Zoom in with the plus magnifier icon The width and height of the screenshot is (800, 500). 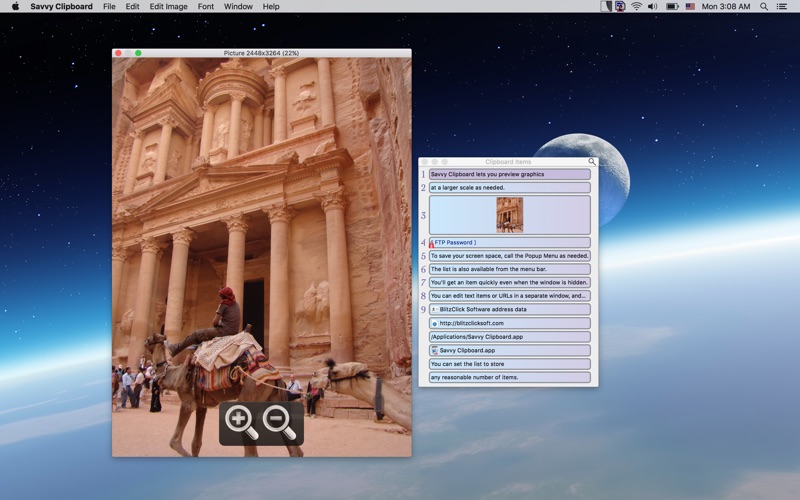tap(241, 423)
